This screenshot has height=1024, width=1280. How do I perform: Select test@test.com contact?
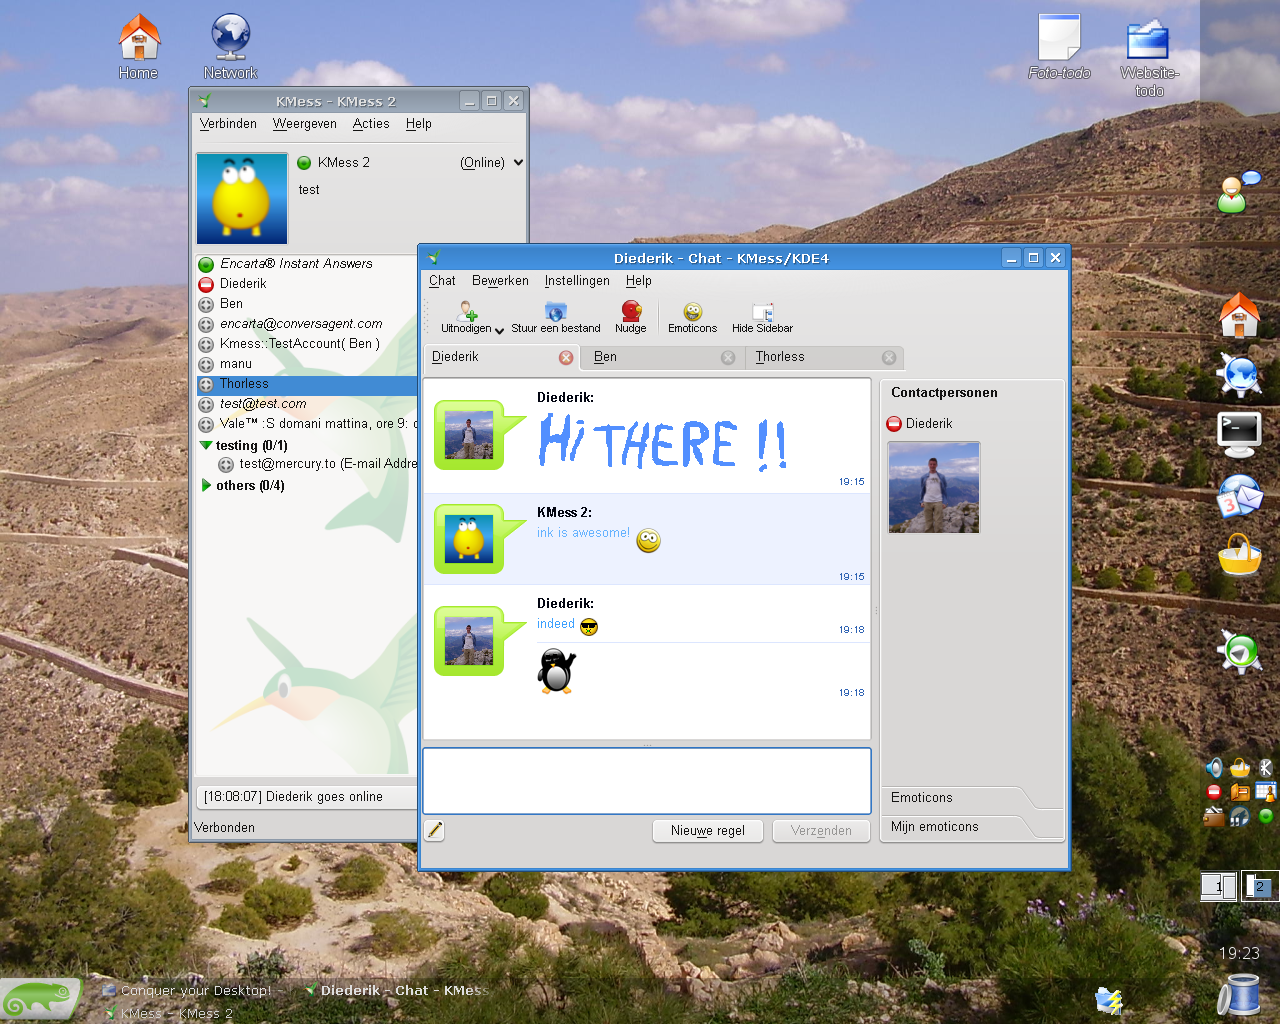tap(307, 404)
